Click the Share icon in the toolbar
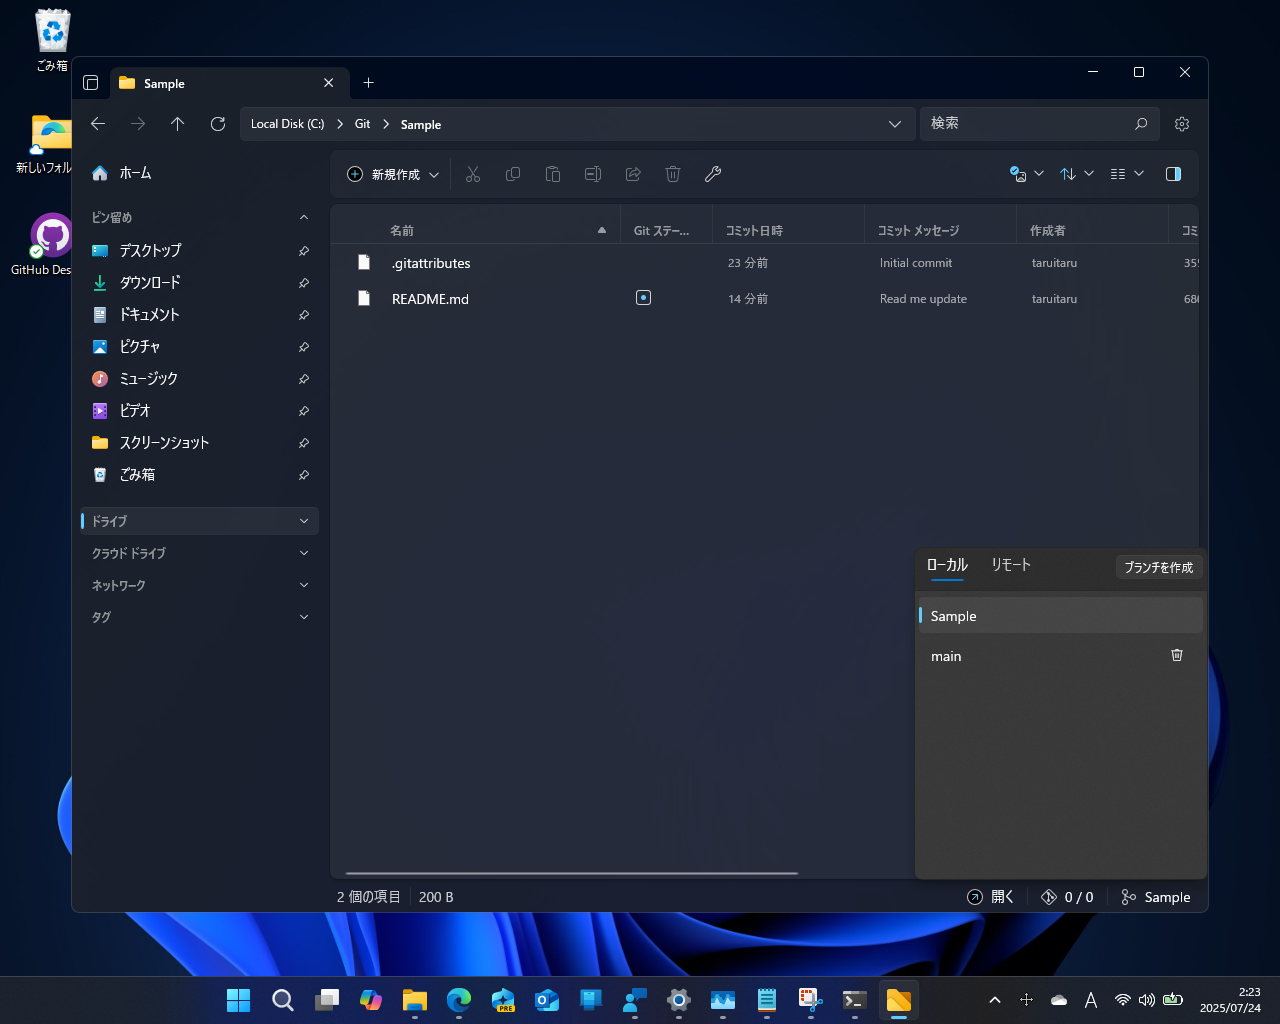 tap(632, 173)
